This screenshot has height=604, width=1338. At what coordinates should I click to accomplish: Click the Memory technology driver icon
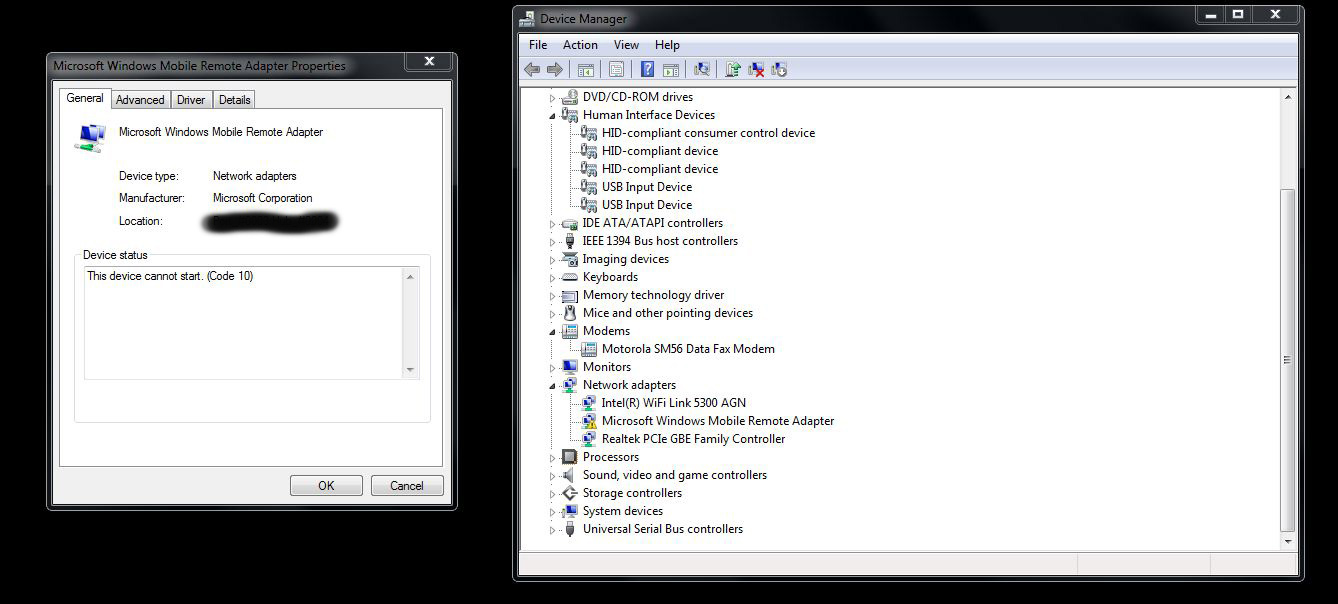coord(570,295)
